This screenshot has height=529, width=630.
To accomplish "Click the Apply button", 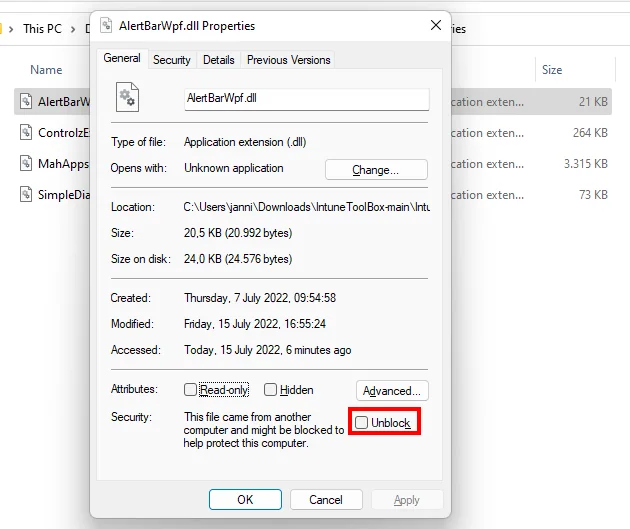I will pos(407,499).
